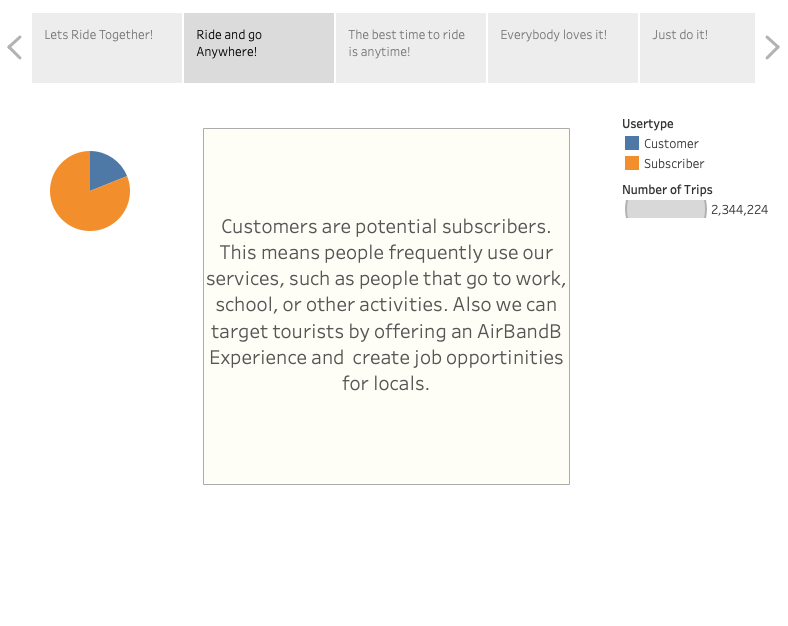Open the 'Everybody loves it!' story point
Image resolution: width=788 pixels, height=626 pixels.
pyautogui.click(x=562, y=47)
